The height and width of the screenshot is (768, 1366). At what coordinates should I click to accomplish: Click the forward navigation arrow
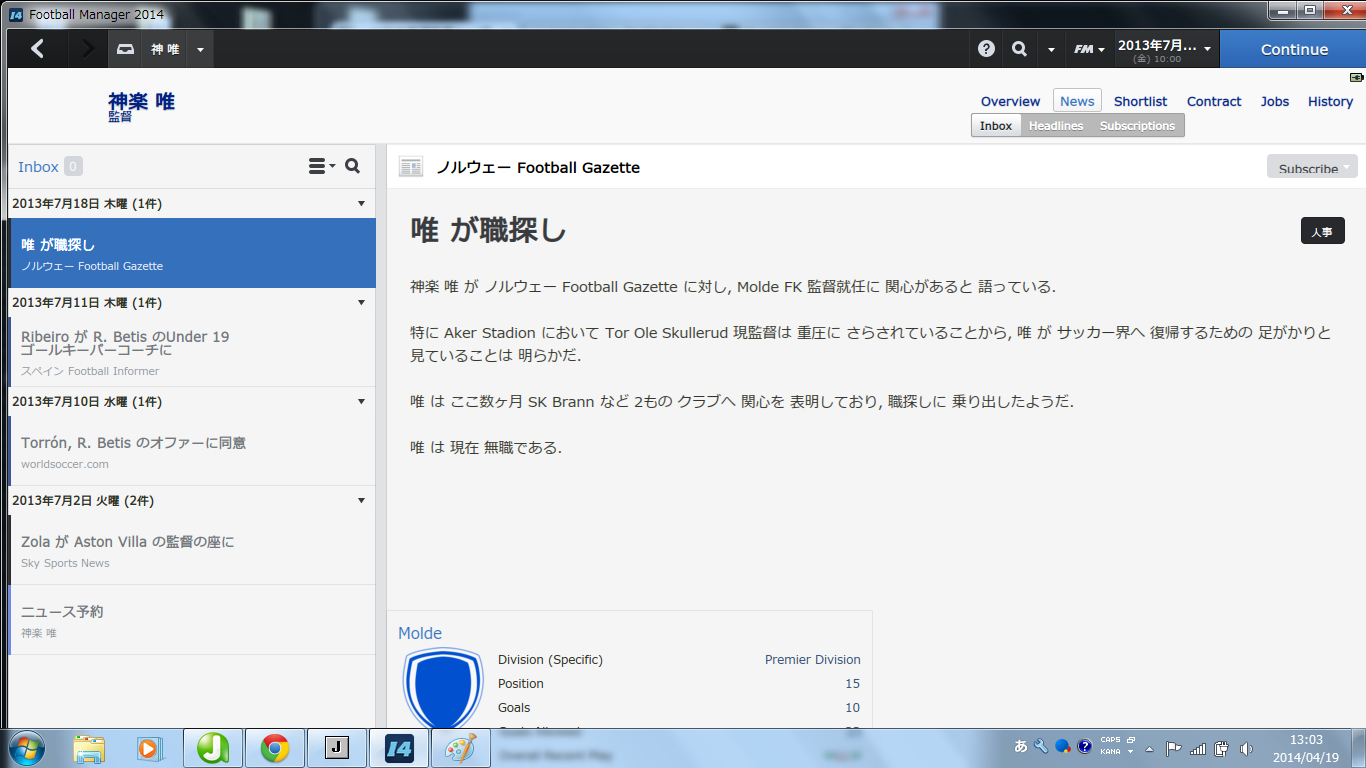point(88,49)
